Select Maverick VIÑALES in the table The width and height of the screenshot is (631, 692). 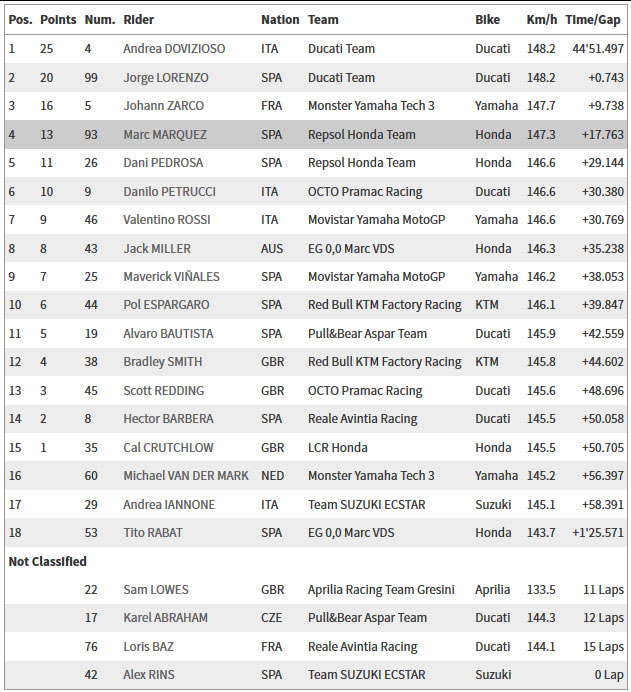pyautogui.click(x=172, y=277)
